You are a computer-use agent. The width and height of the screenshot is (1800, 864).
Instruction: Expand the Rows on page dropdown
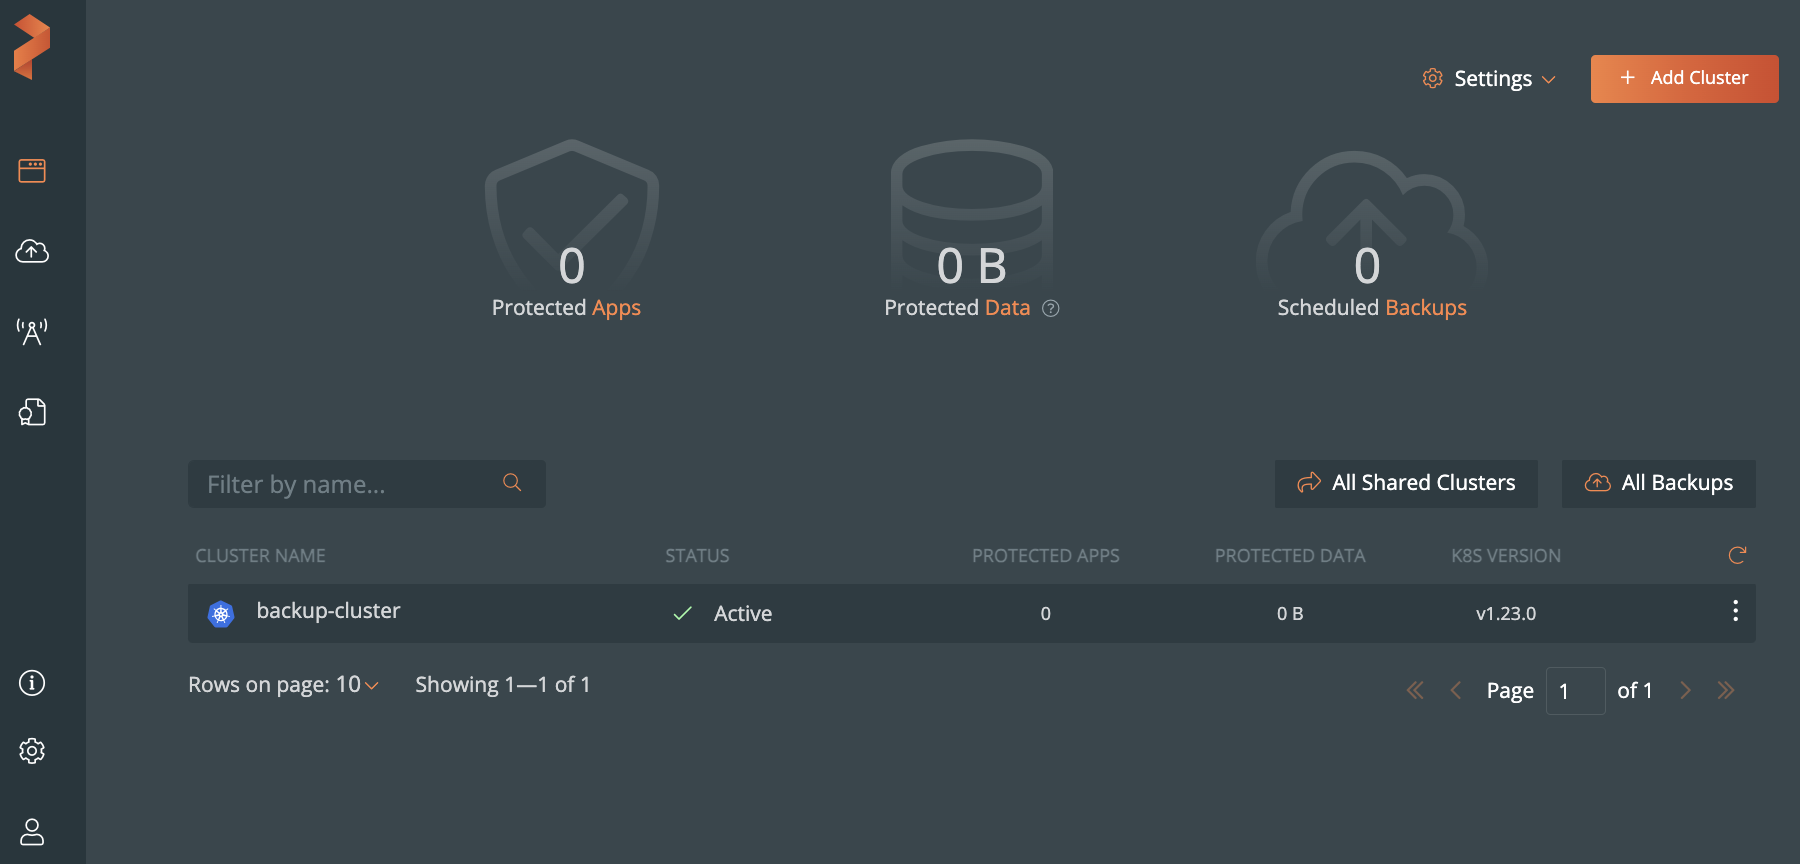(x=358, y=685)
